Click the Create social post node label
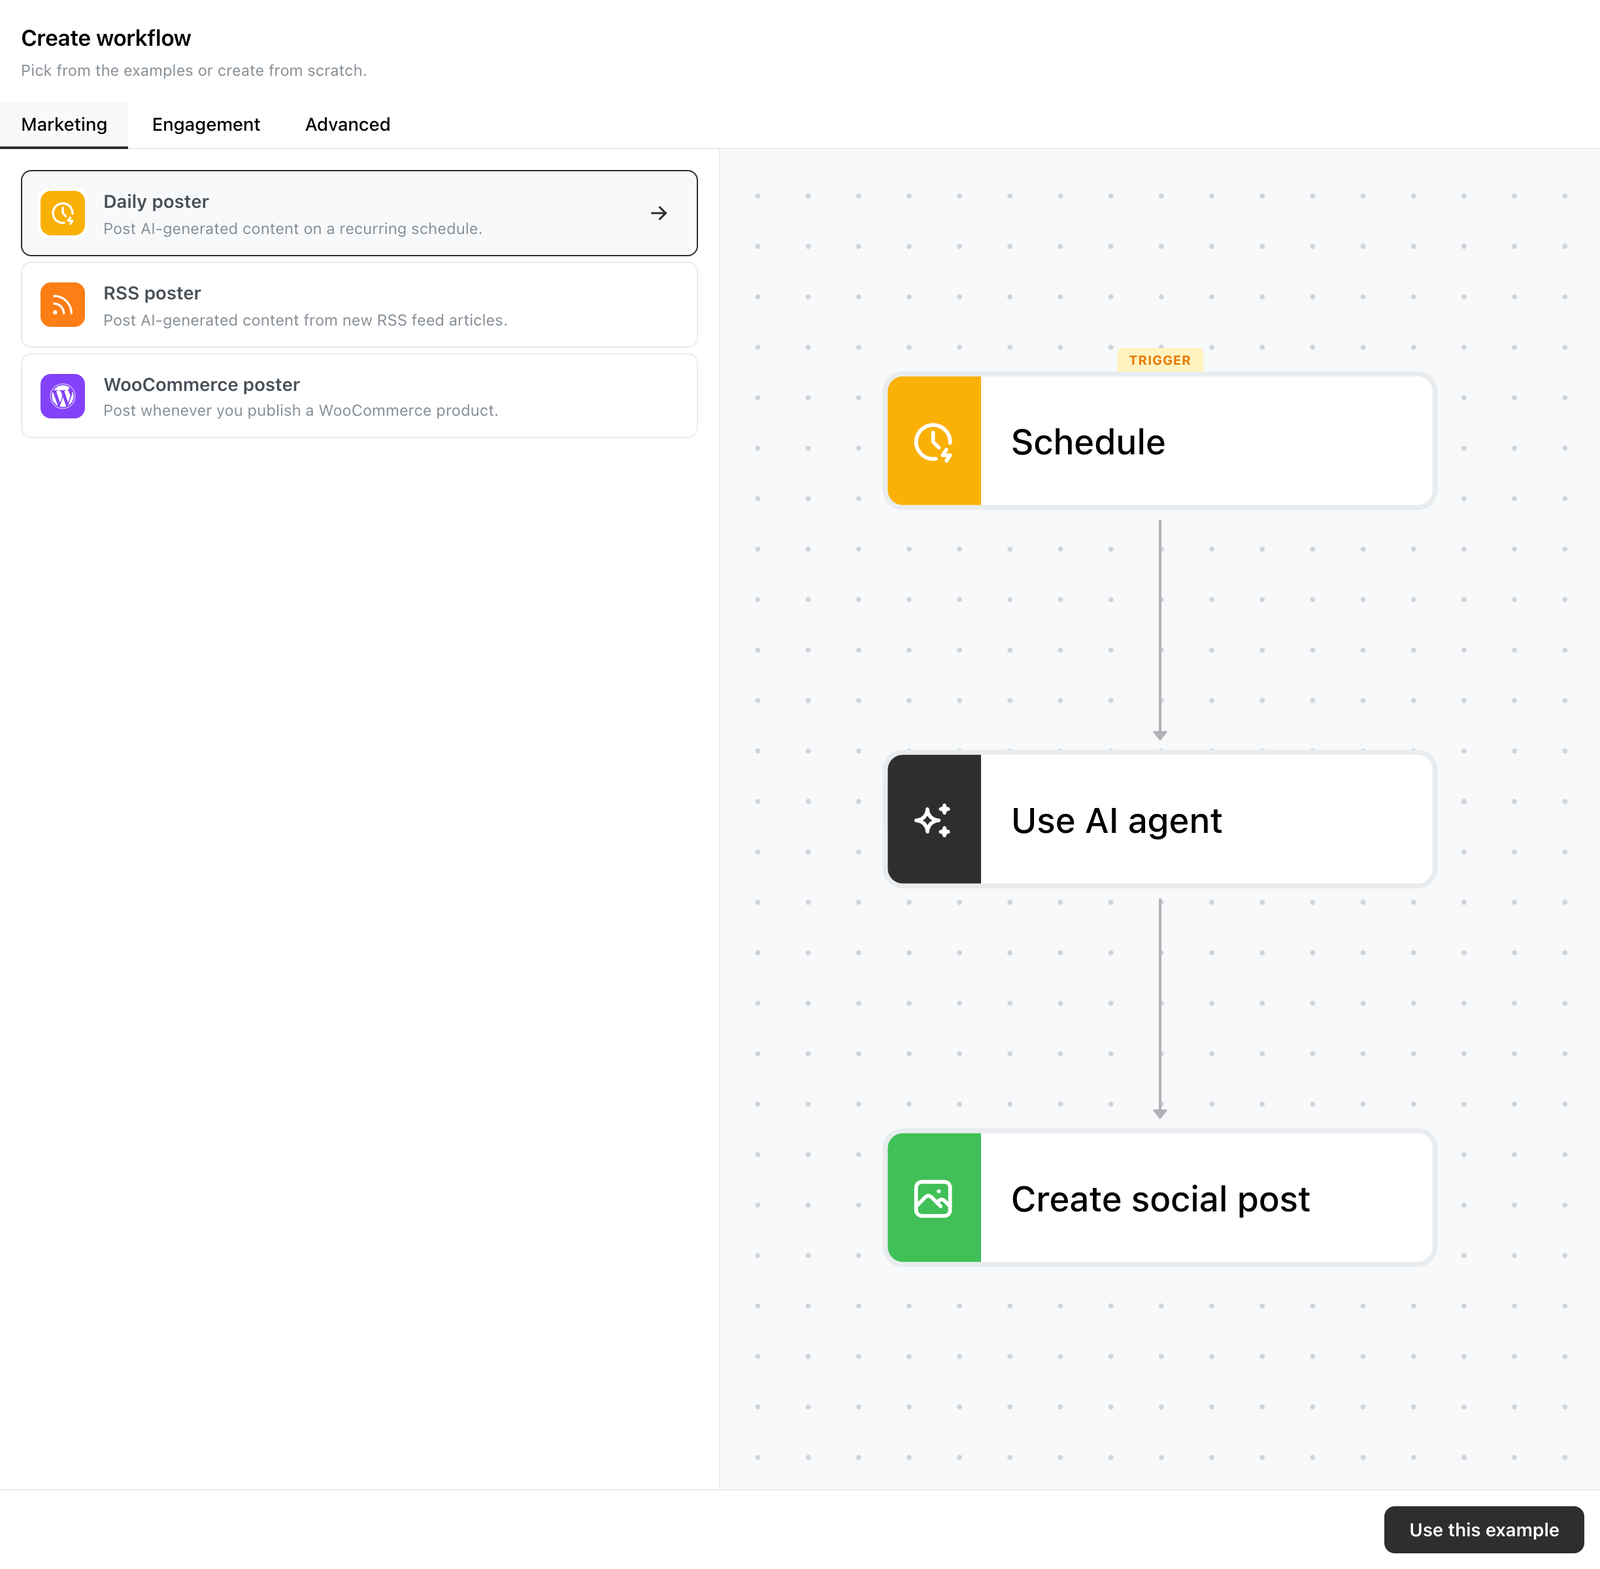Screen dimensions: 1600x1569 click(1160, 1199)
